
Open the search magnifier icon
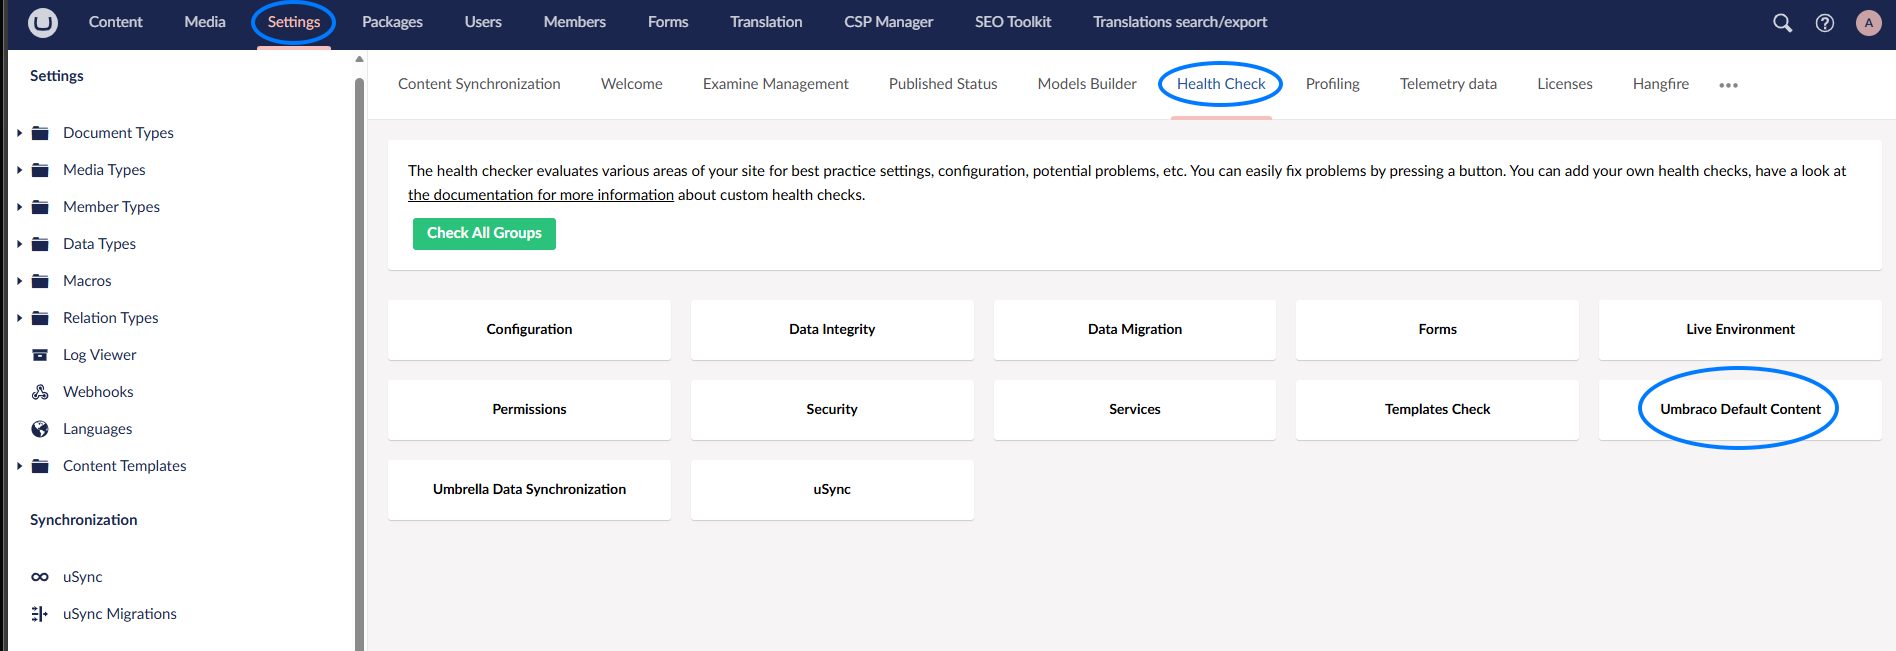coord(1782,22)
